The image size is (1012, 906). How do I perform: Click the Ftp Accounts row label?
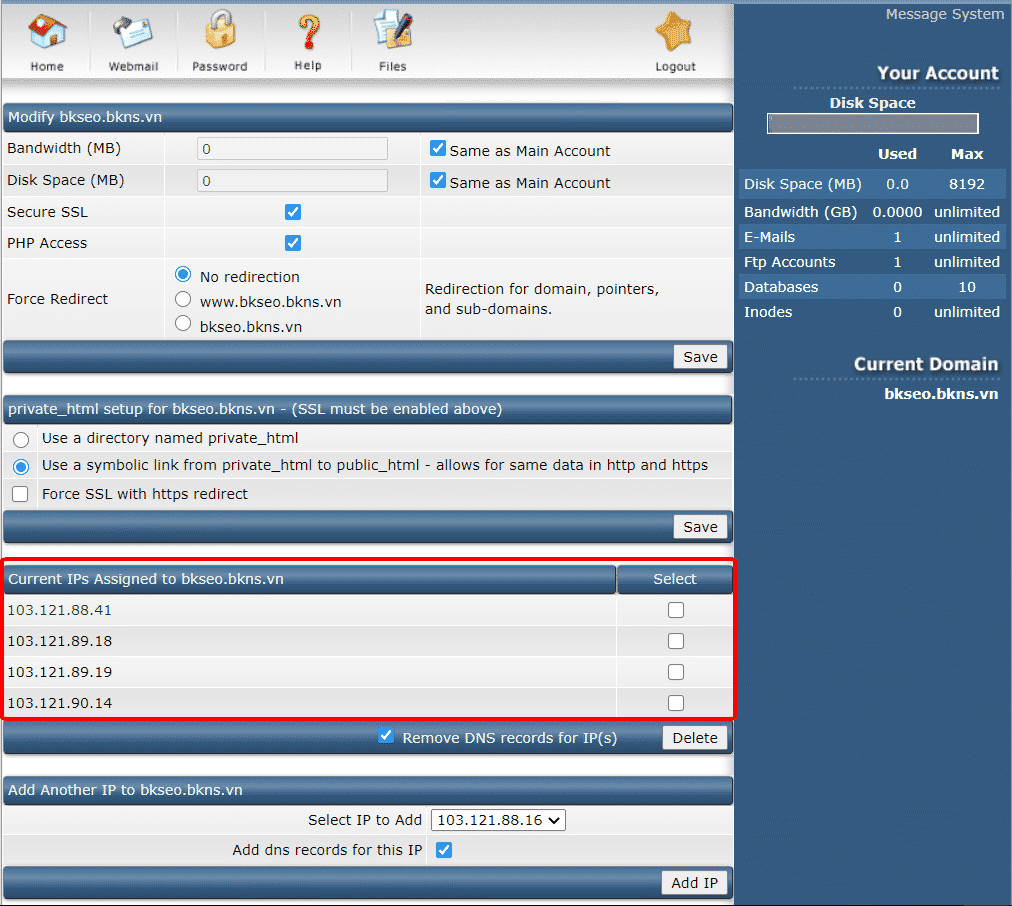click(x=789, y=262)
